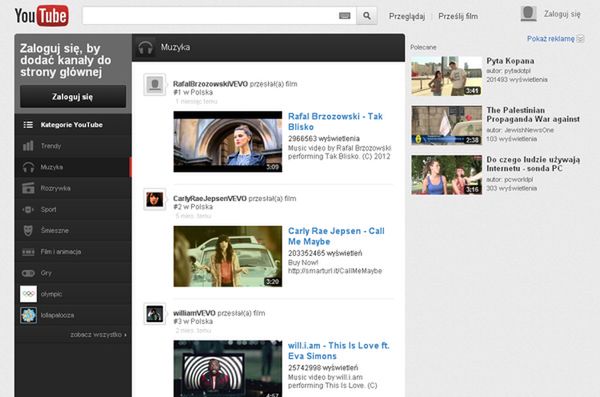Click '#2 w Polska' ranking text
The image size is (600, 397).
point(193,207)
